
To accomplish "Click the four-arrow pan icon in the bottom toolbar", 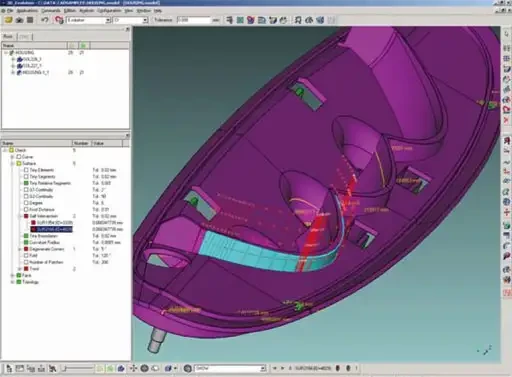I will [133, 368].
